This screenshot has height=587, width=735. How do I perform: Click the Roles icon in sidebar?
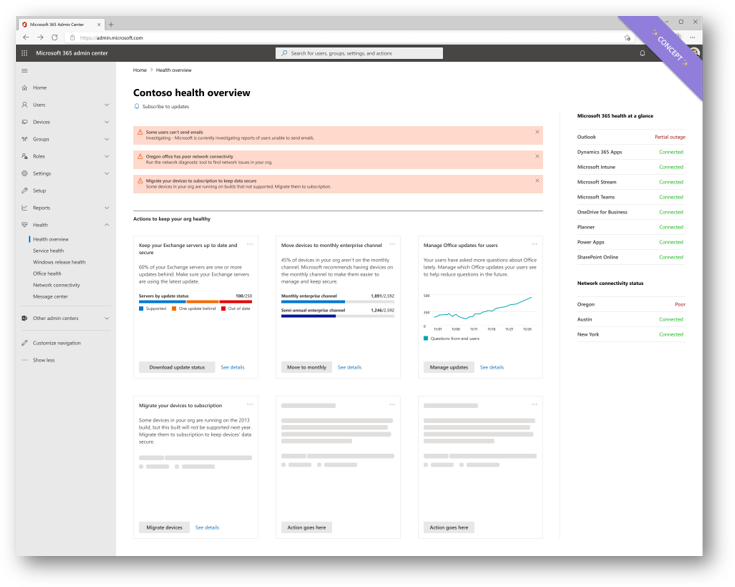[24, 156]
